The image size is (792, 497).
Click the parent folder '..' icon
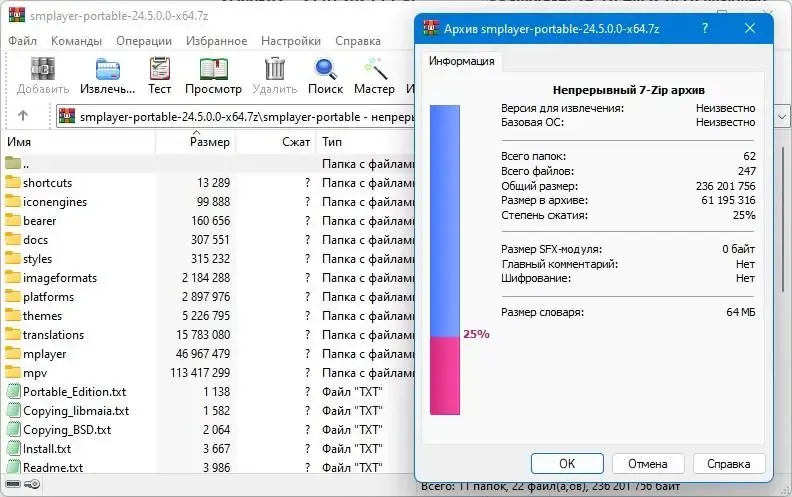pos(13,163)
